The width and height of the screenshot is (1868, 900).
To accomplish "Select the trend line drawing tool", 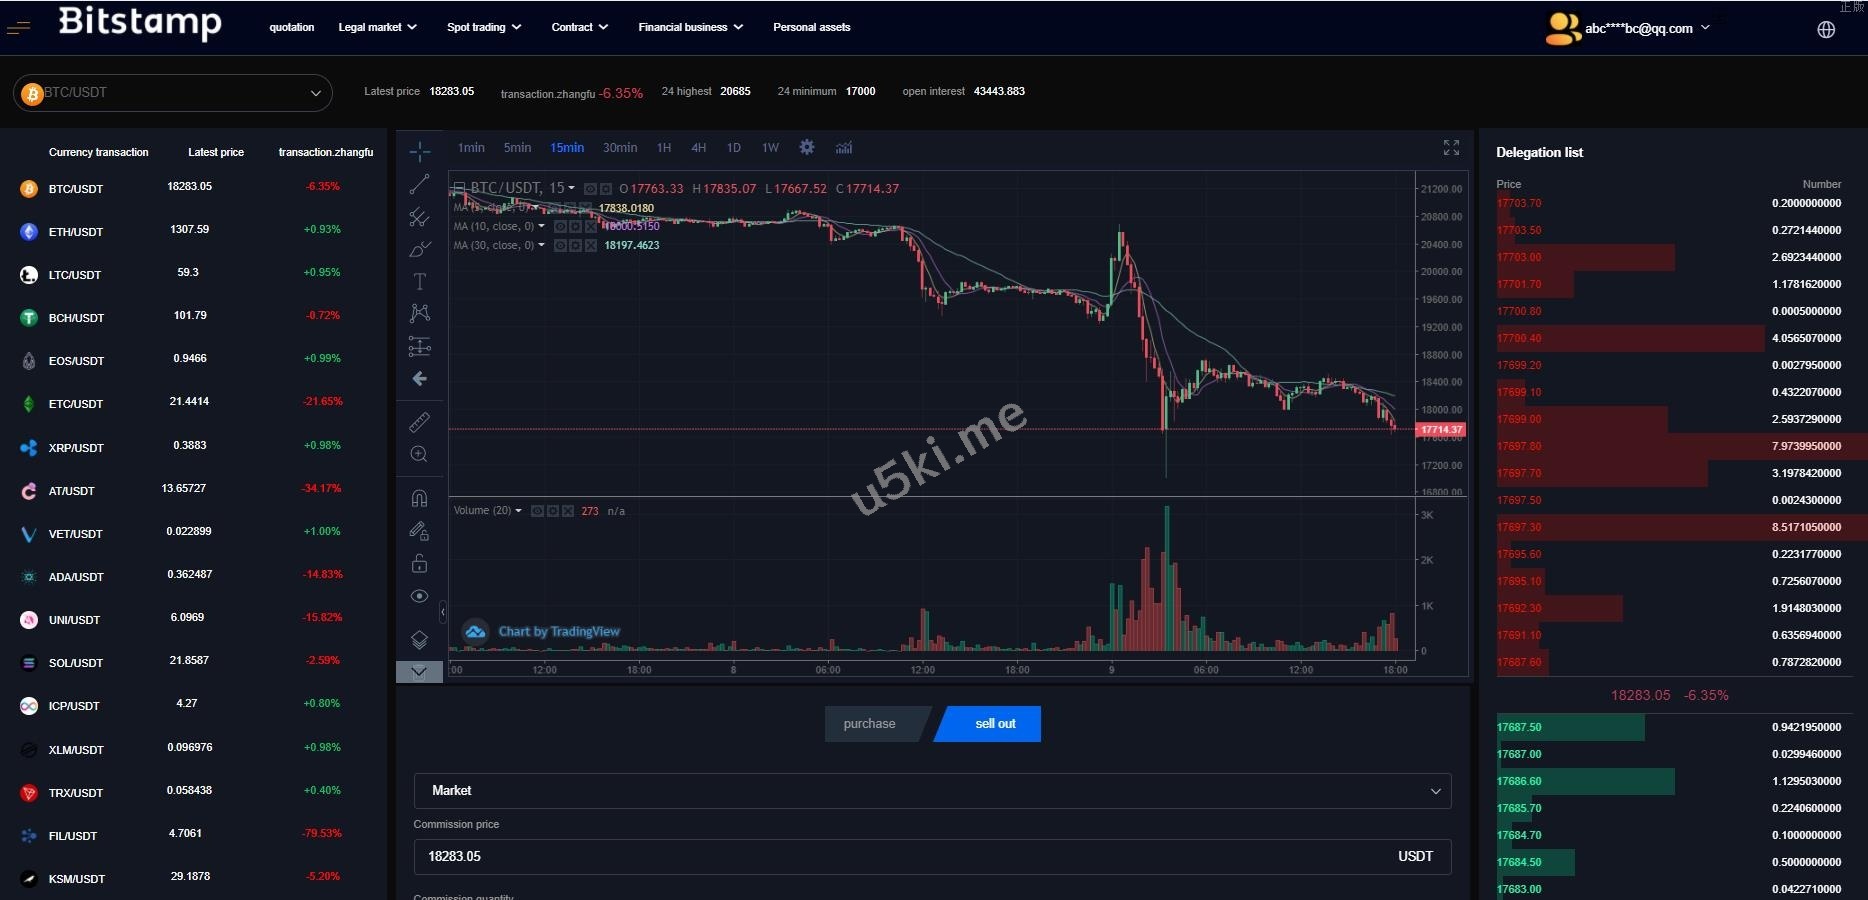I will pyautogui.click(x=420, y=184).
